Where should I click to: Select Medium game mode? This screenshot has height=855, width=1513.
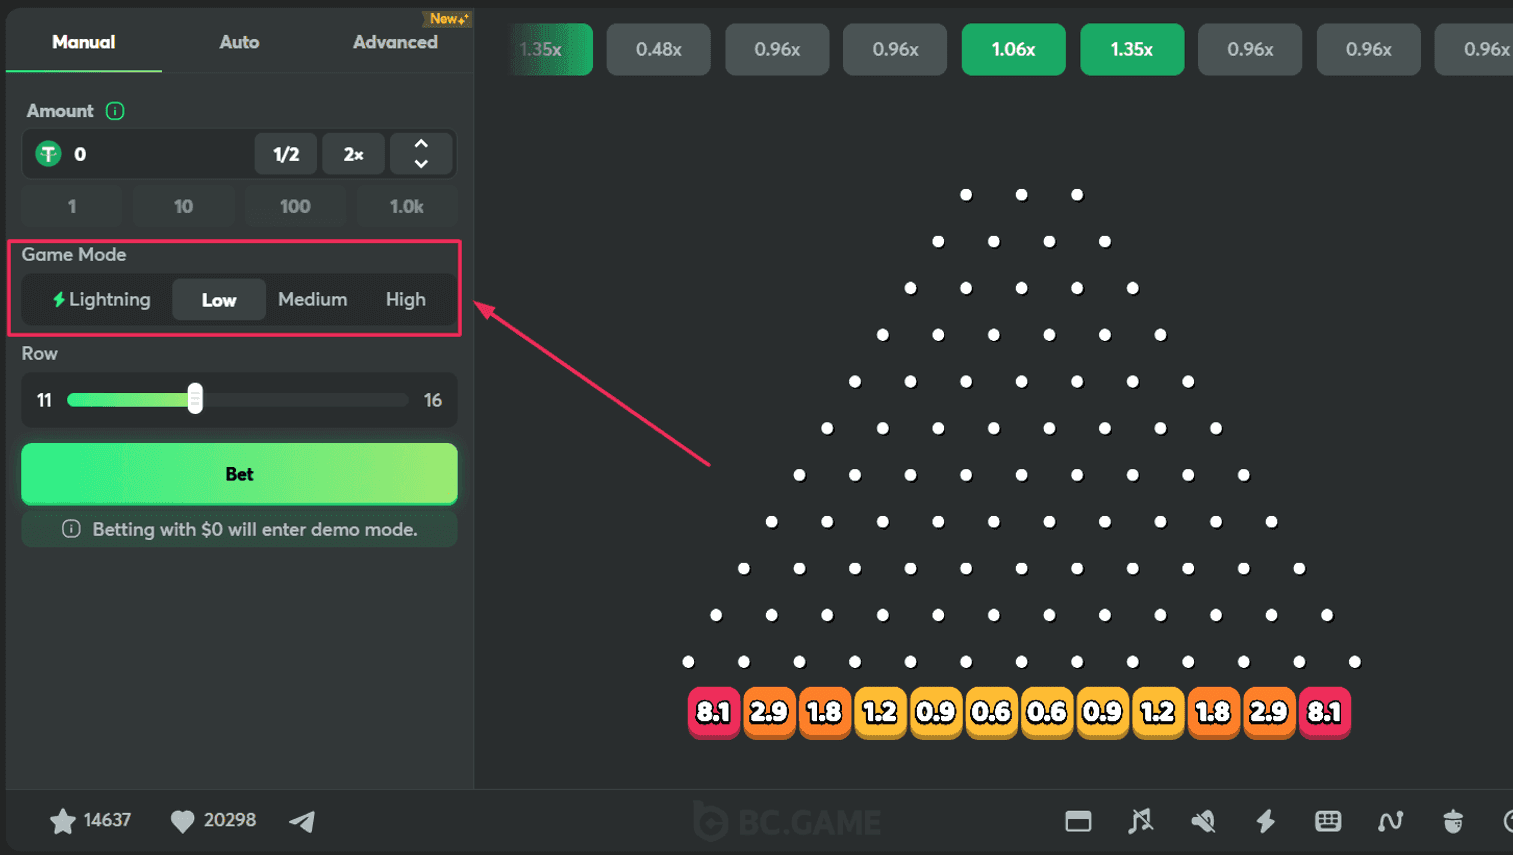312,300
